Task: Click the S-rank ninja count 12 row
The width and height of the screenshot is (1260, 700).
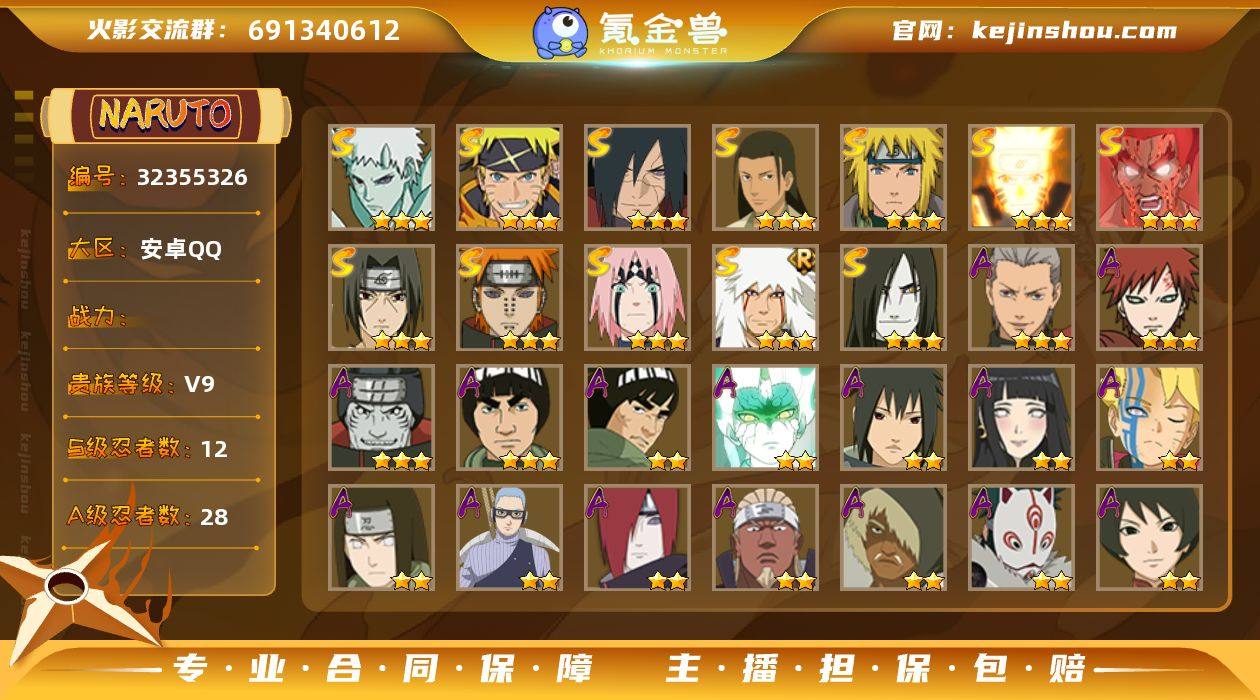Action: click(x=160, y=449)
